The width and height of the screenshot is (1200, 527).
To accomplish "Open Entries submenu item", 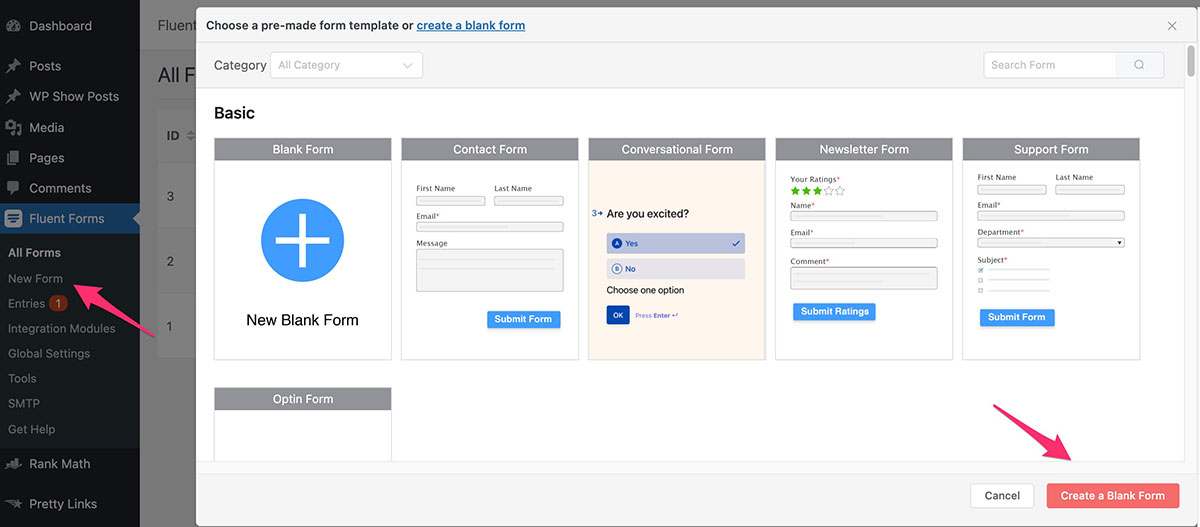I will 26,303.
